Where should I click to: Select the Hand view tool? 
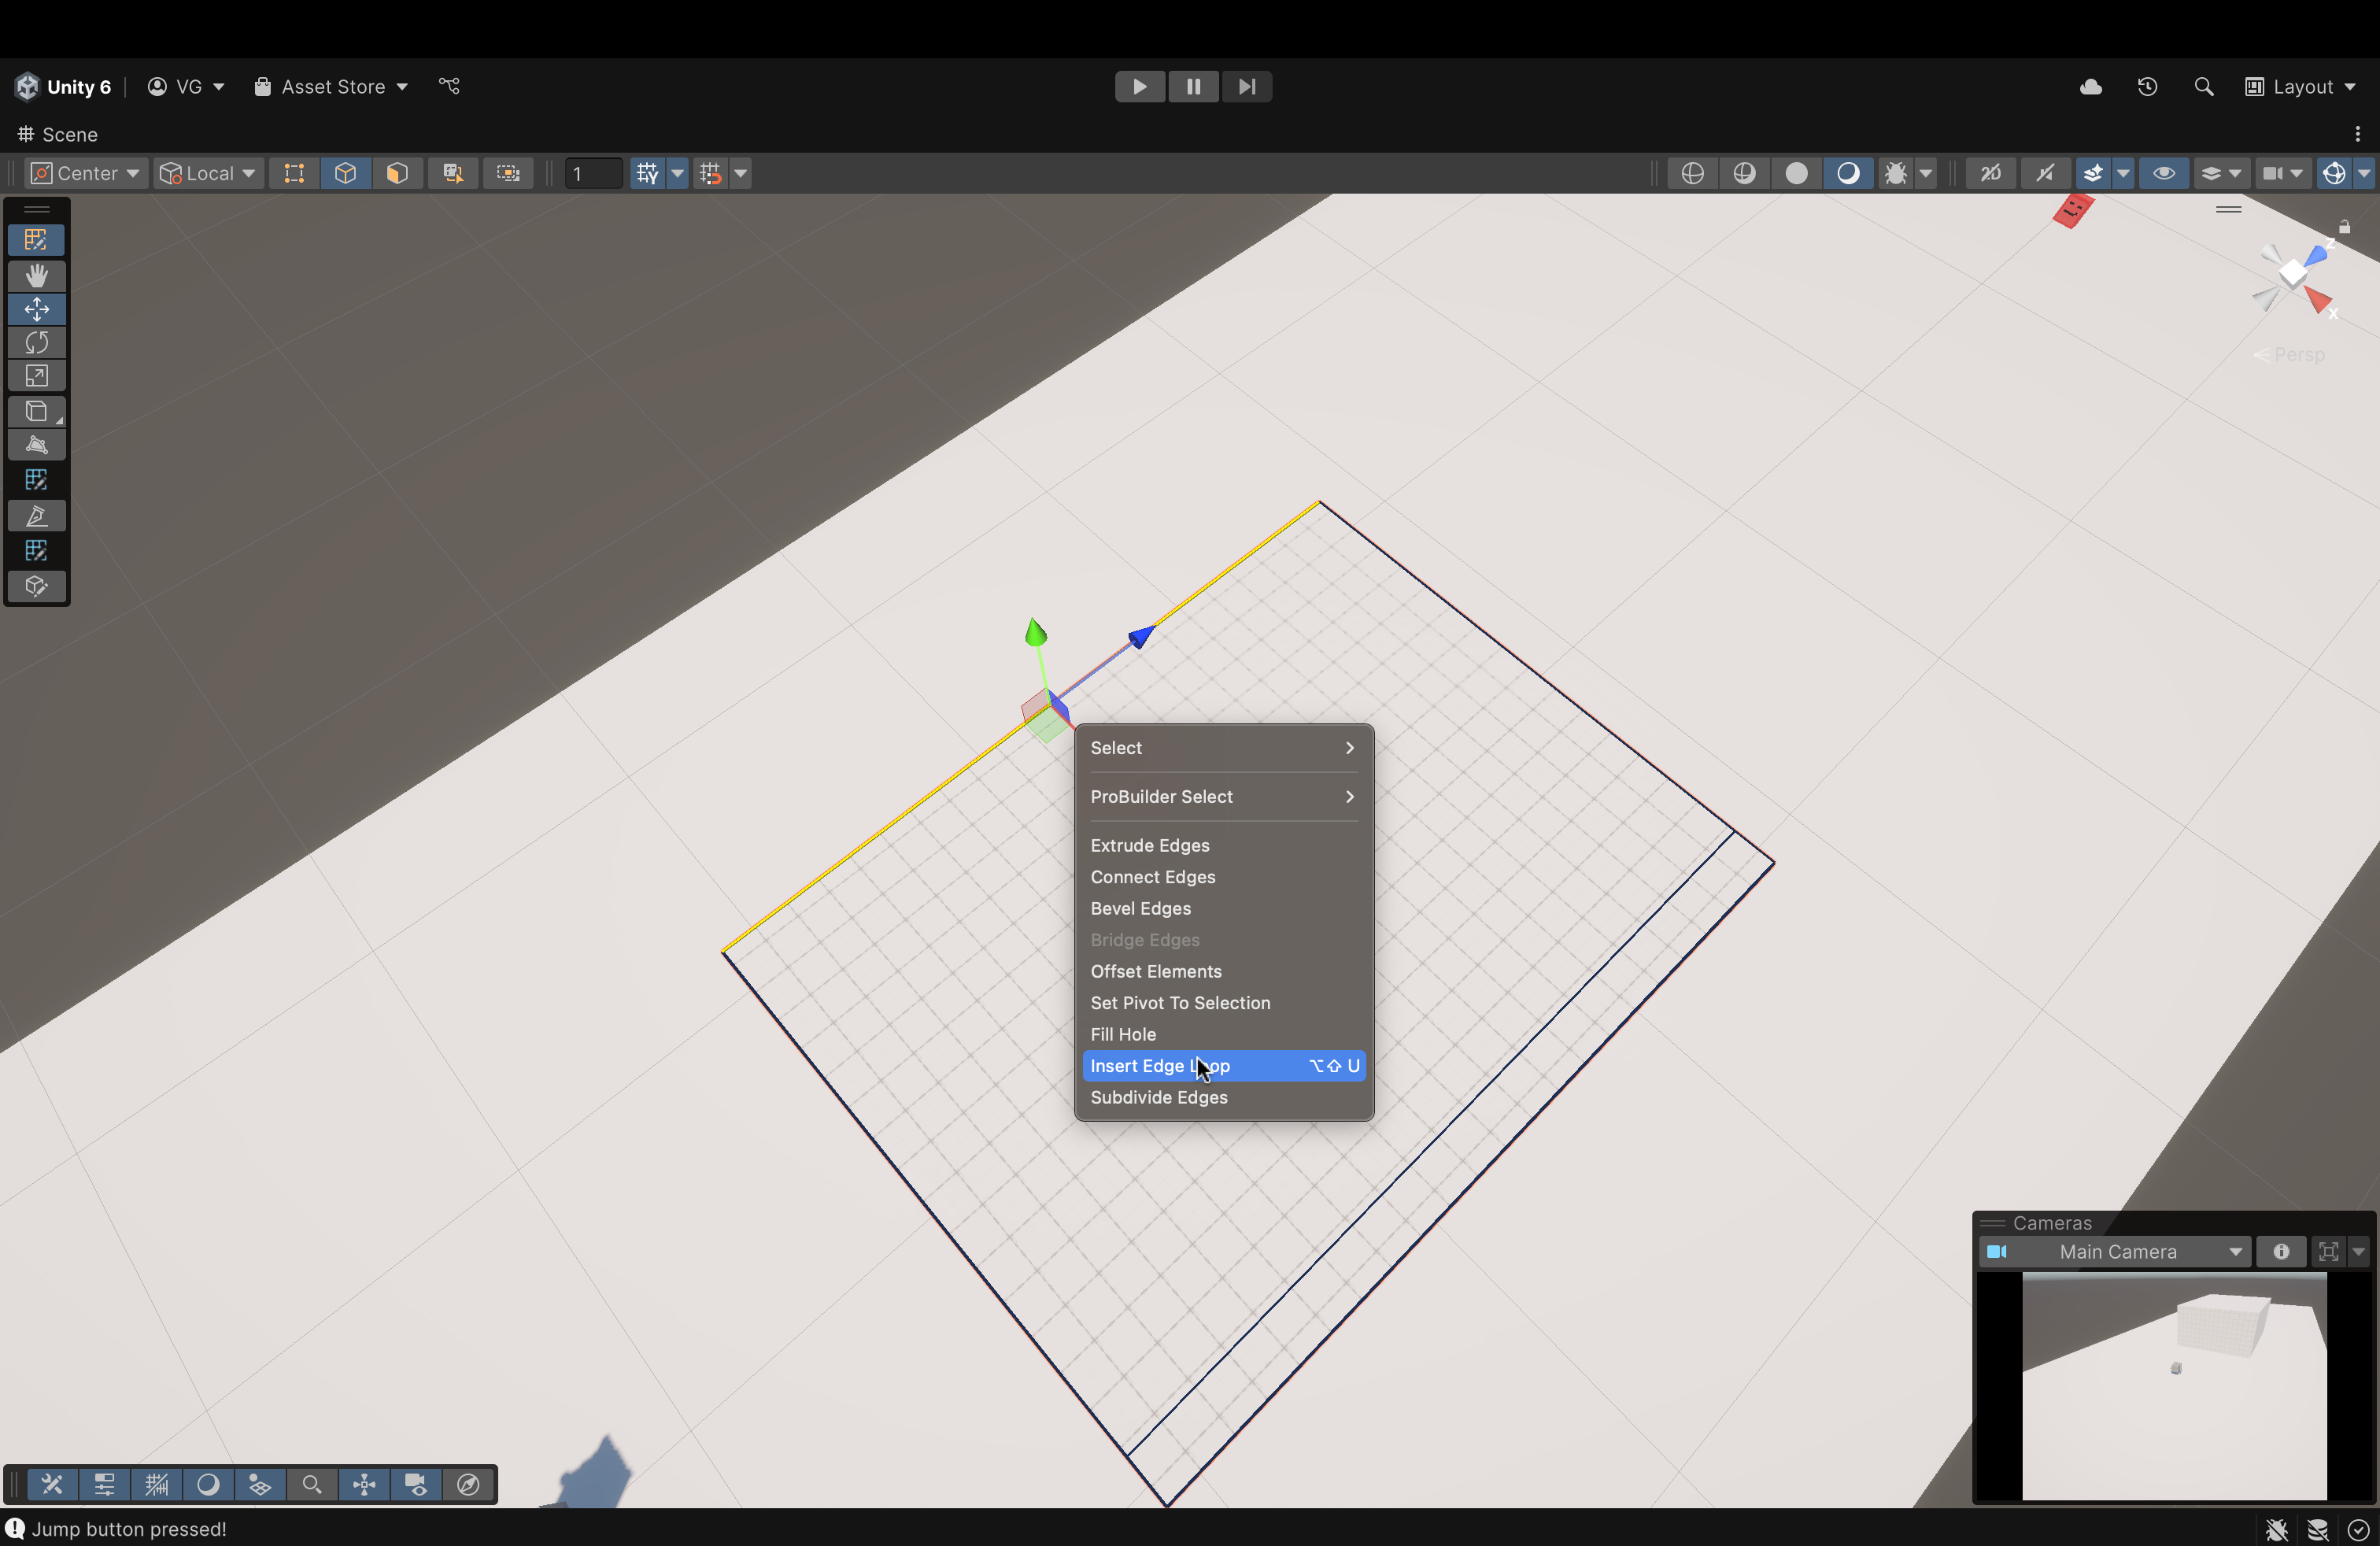[36, 275]
